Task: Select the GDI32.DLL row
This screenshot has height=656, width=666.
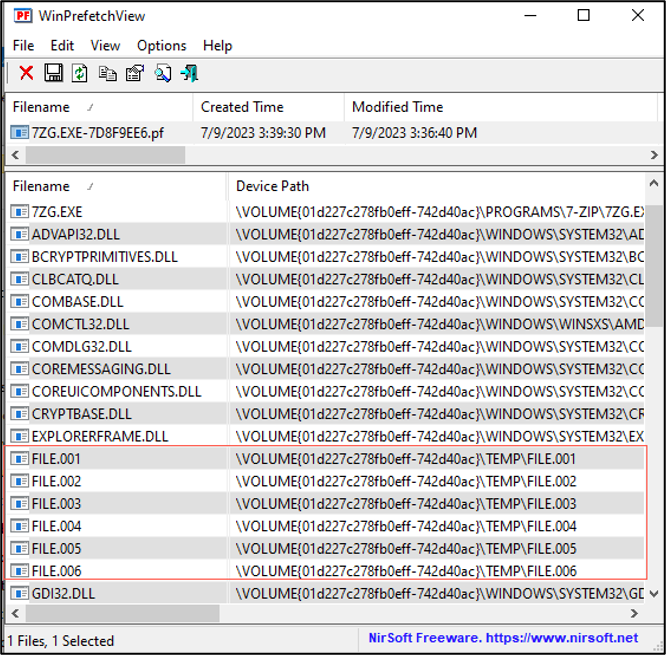Action: click(x=326, y=594)
